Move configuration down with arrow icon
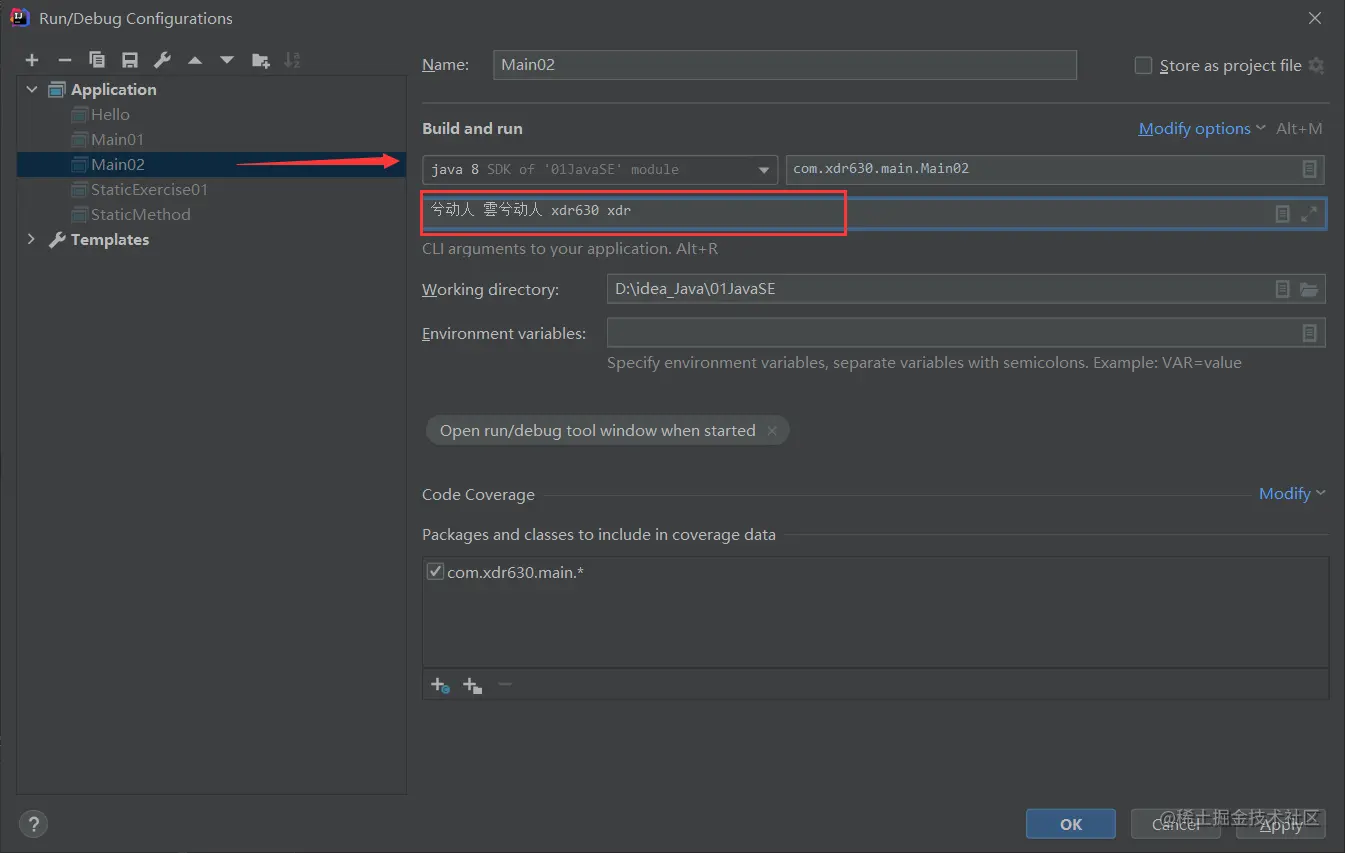Image resolution: width=1345 pixels, height=853 pixels. tap(227, 60)
